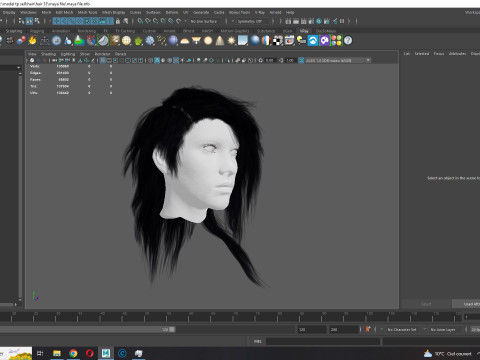Click the yellow lattice sphere shelf icon

126,41
